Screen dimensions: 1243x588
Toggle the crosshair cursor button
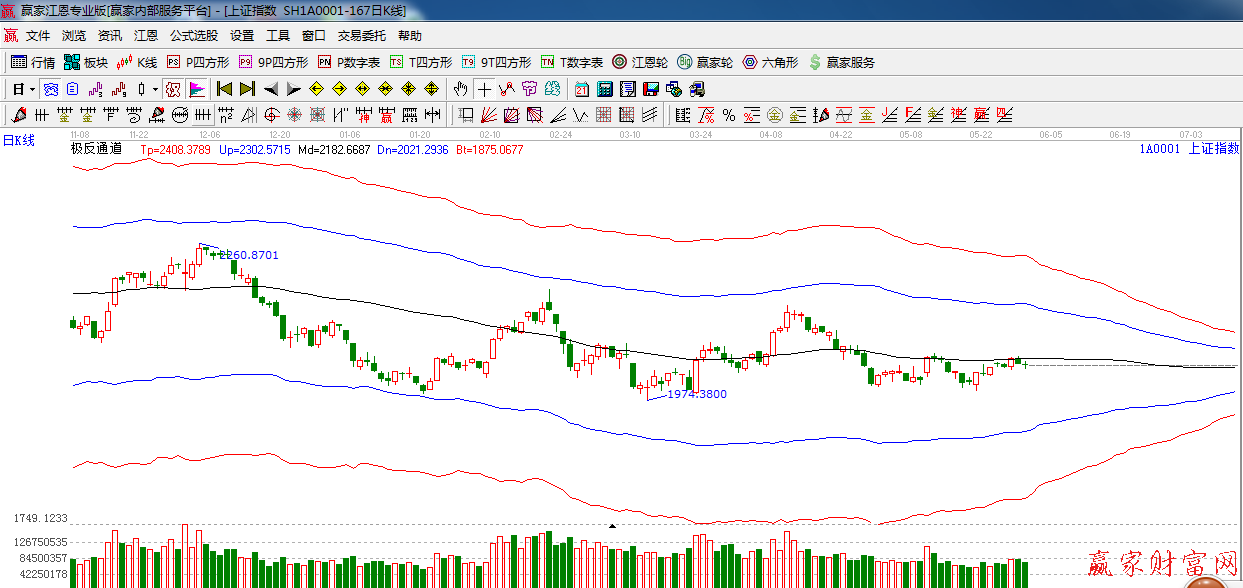tap(484, 89)
